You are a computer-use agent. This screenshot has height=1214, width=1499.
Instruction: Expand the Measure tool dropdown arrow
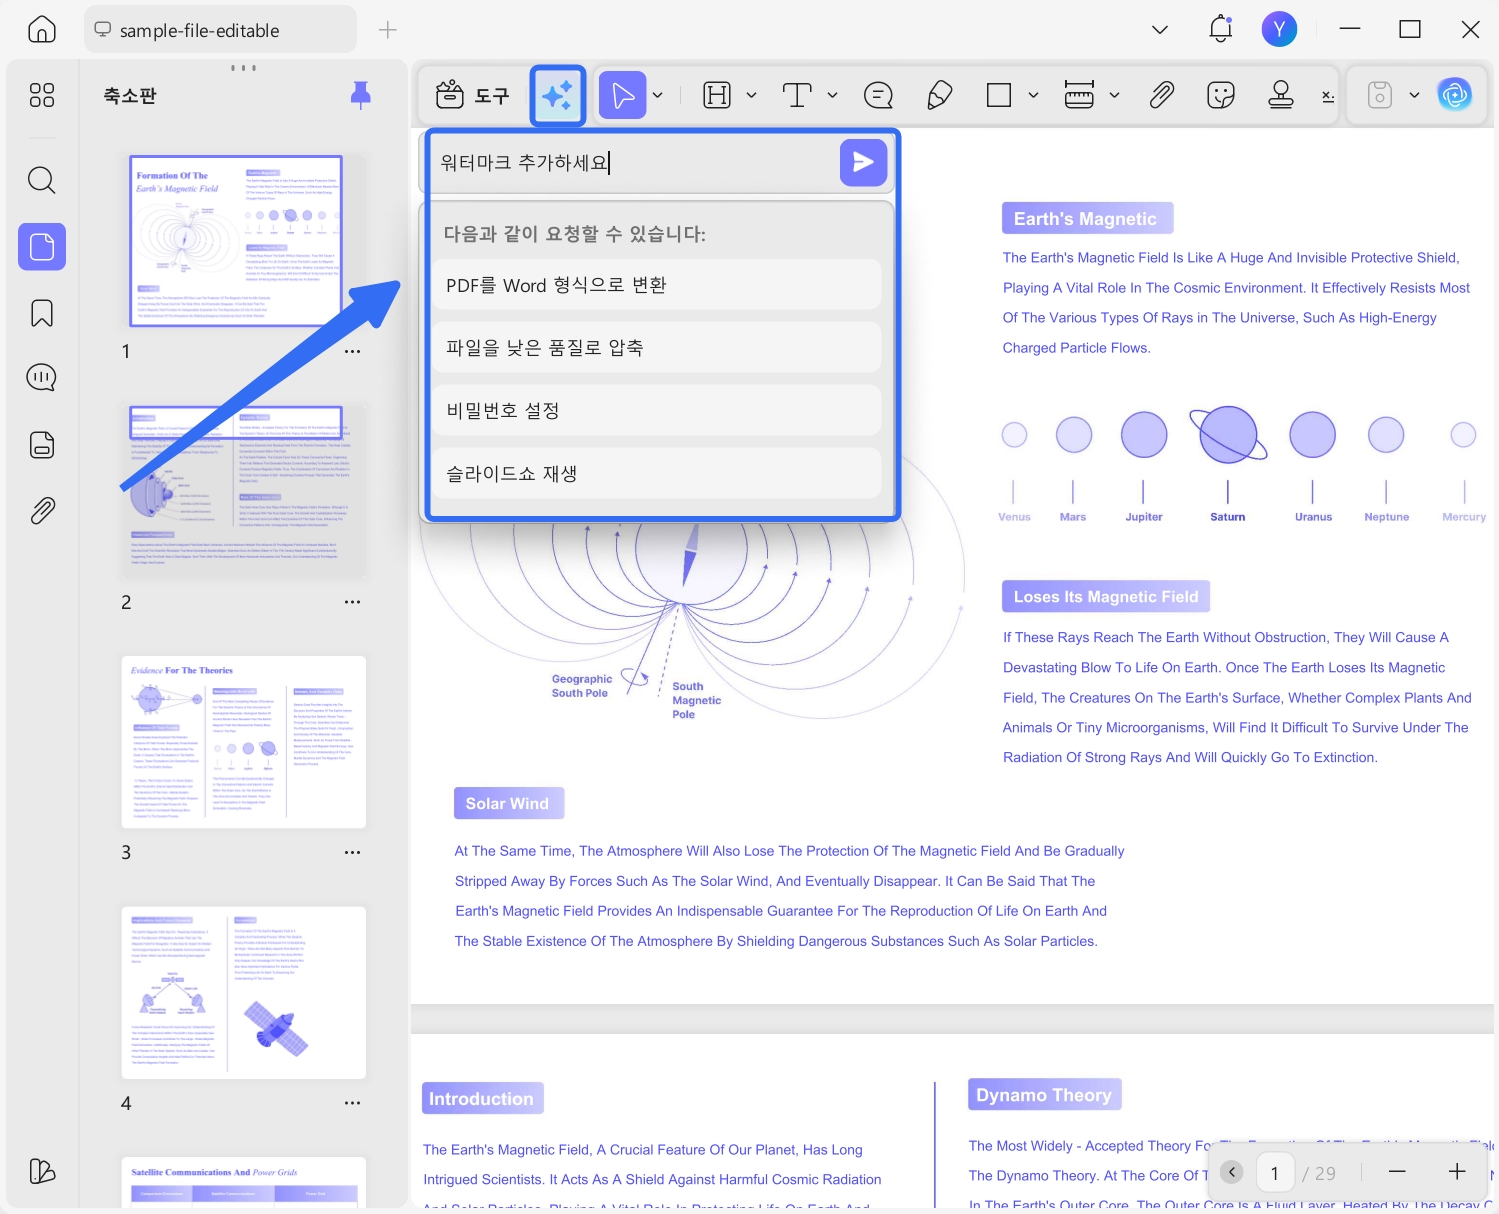[1114, 96]
